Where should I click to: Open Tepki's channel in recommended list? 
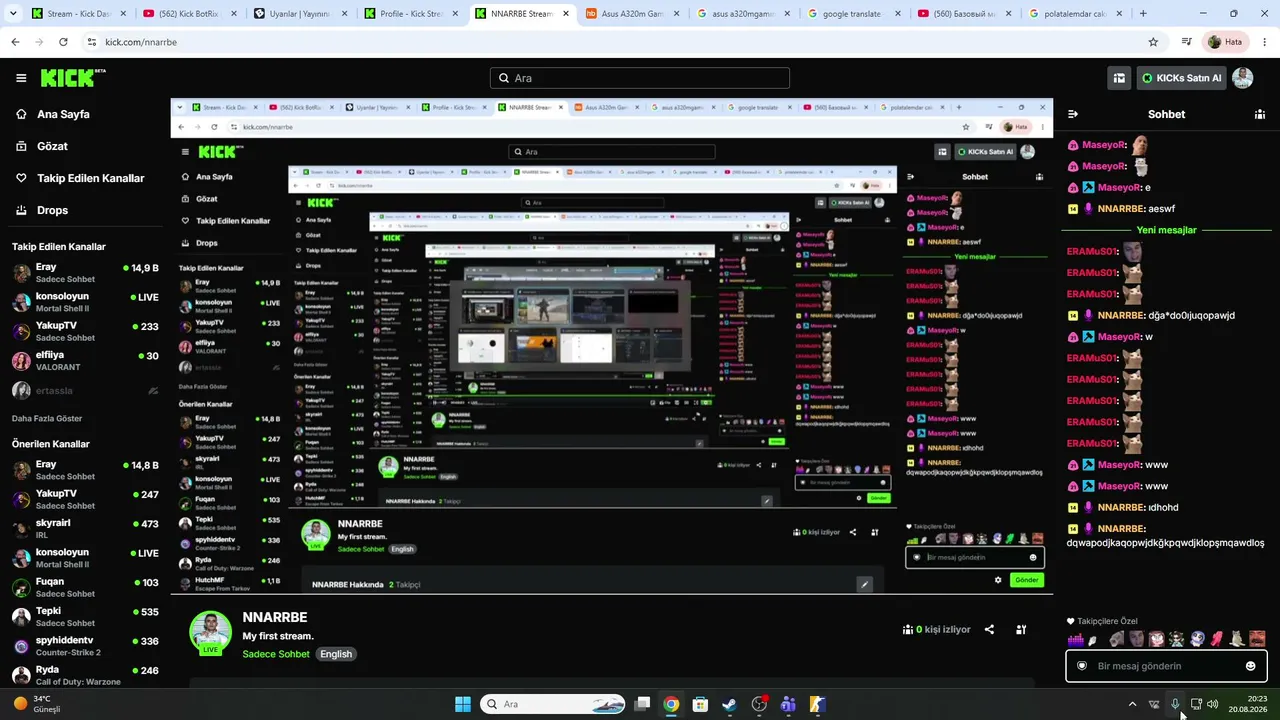pyautogui.click(x=84, y=616)
